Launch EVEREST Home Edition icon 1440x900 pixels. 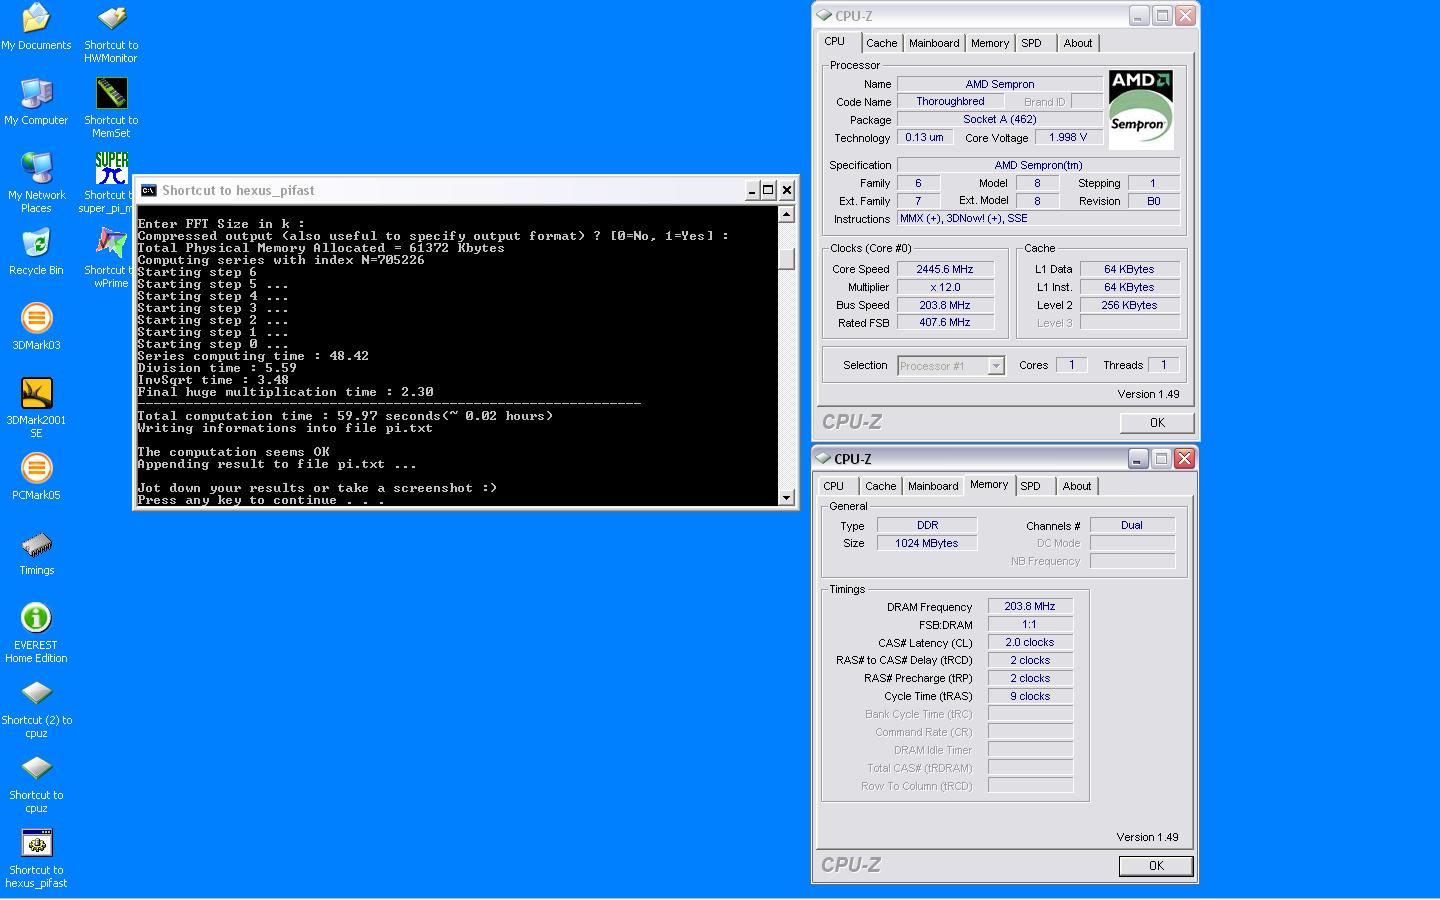36,618
